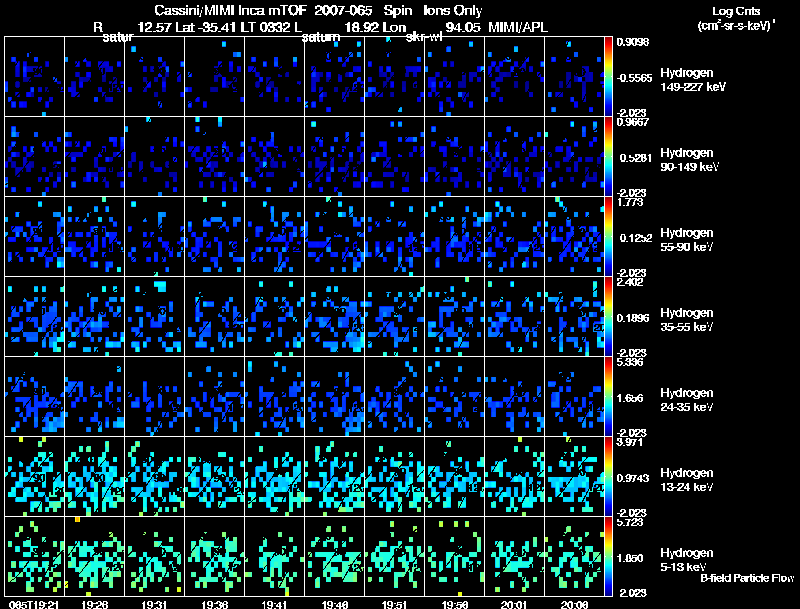
Task: Click the 19:36 time axis label
Action: tap(214, 605)
